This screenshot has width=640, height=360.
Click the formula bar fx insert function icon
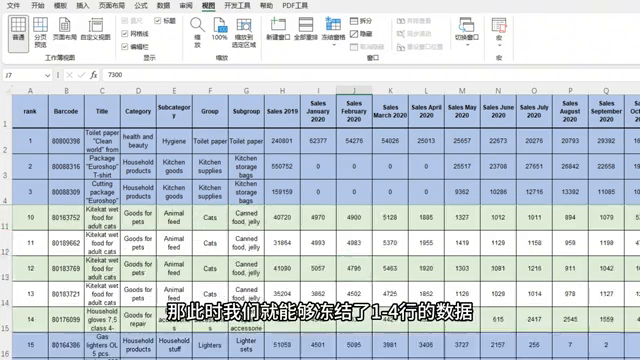pos(94,75)
